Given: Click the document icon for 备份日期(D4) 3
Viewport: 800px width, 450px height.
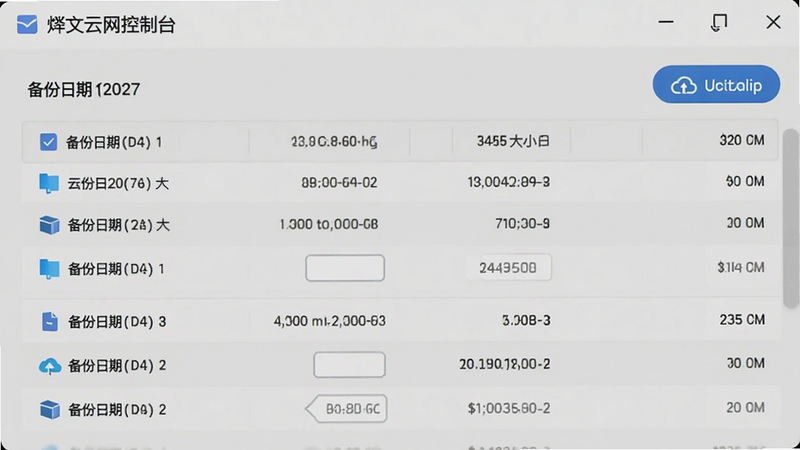Looking at the screenshot, I should pos(49,322).
